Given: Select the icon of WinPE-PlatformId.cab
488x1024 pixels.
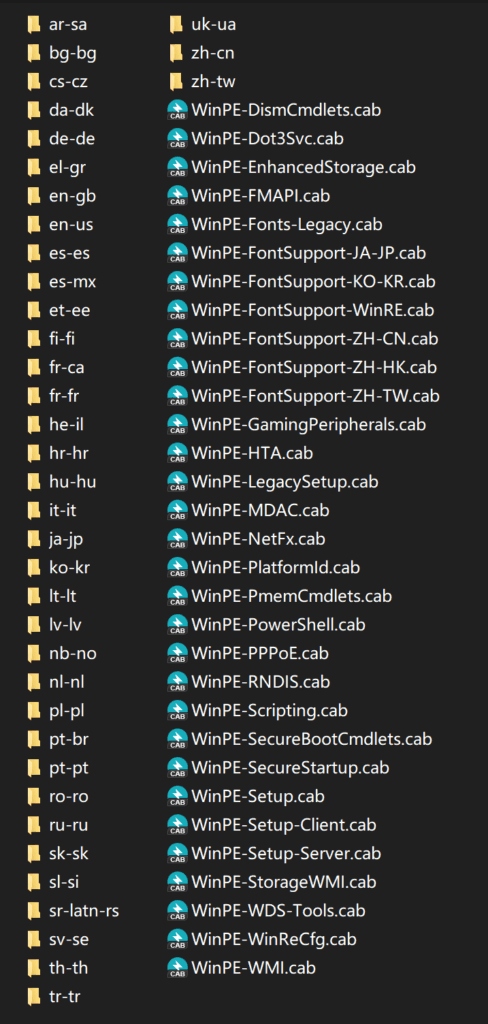Looking at the screenshot, I should coord(177,568).
